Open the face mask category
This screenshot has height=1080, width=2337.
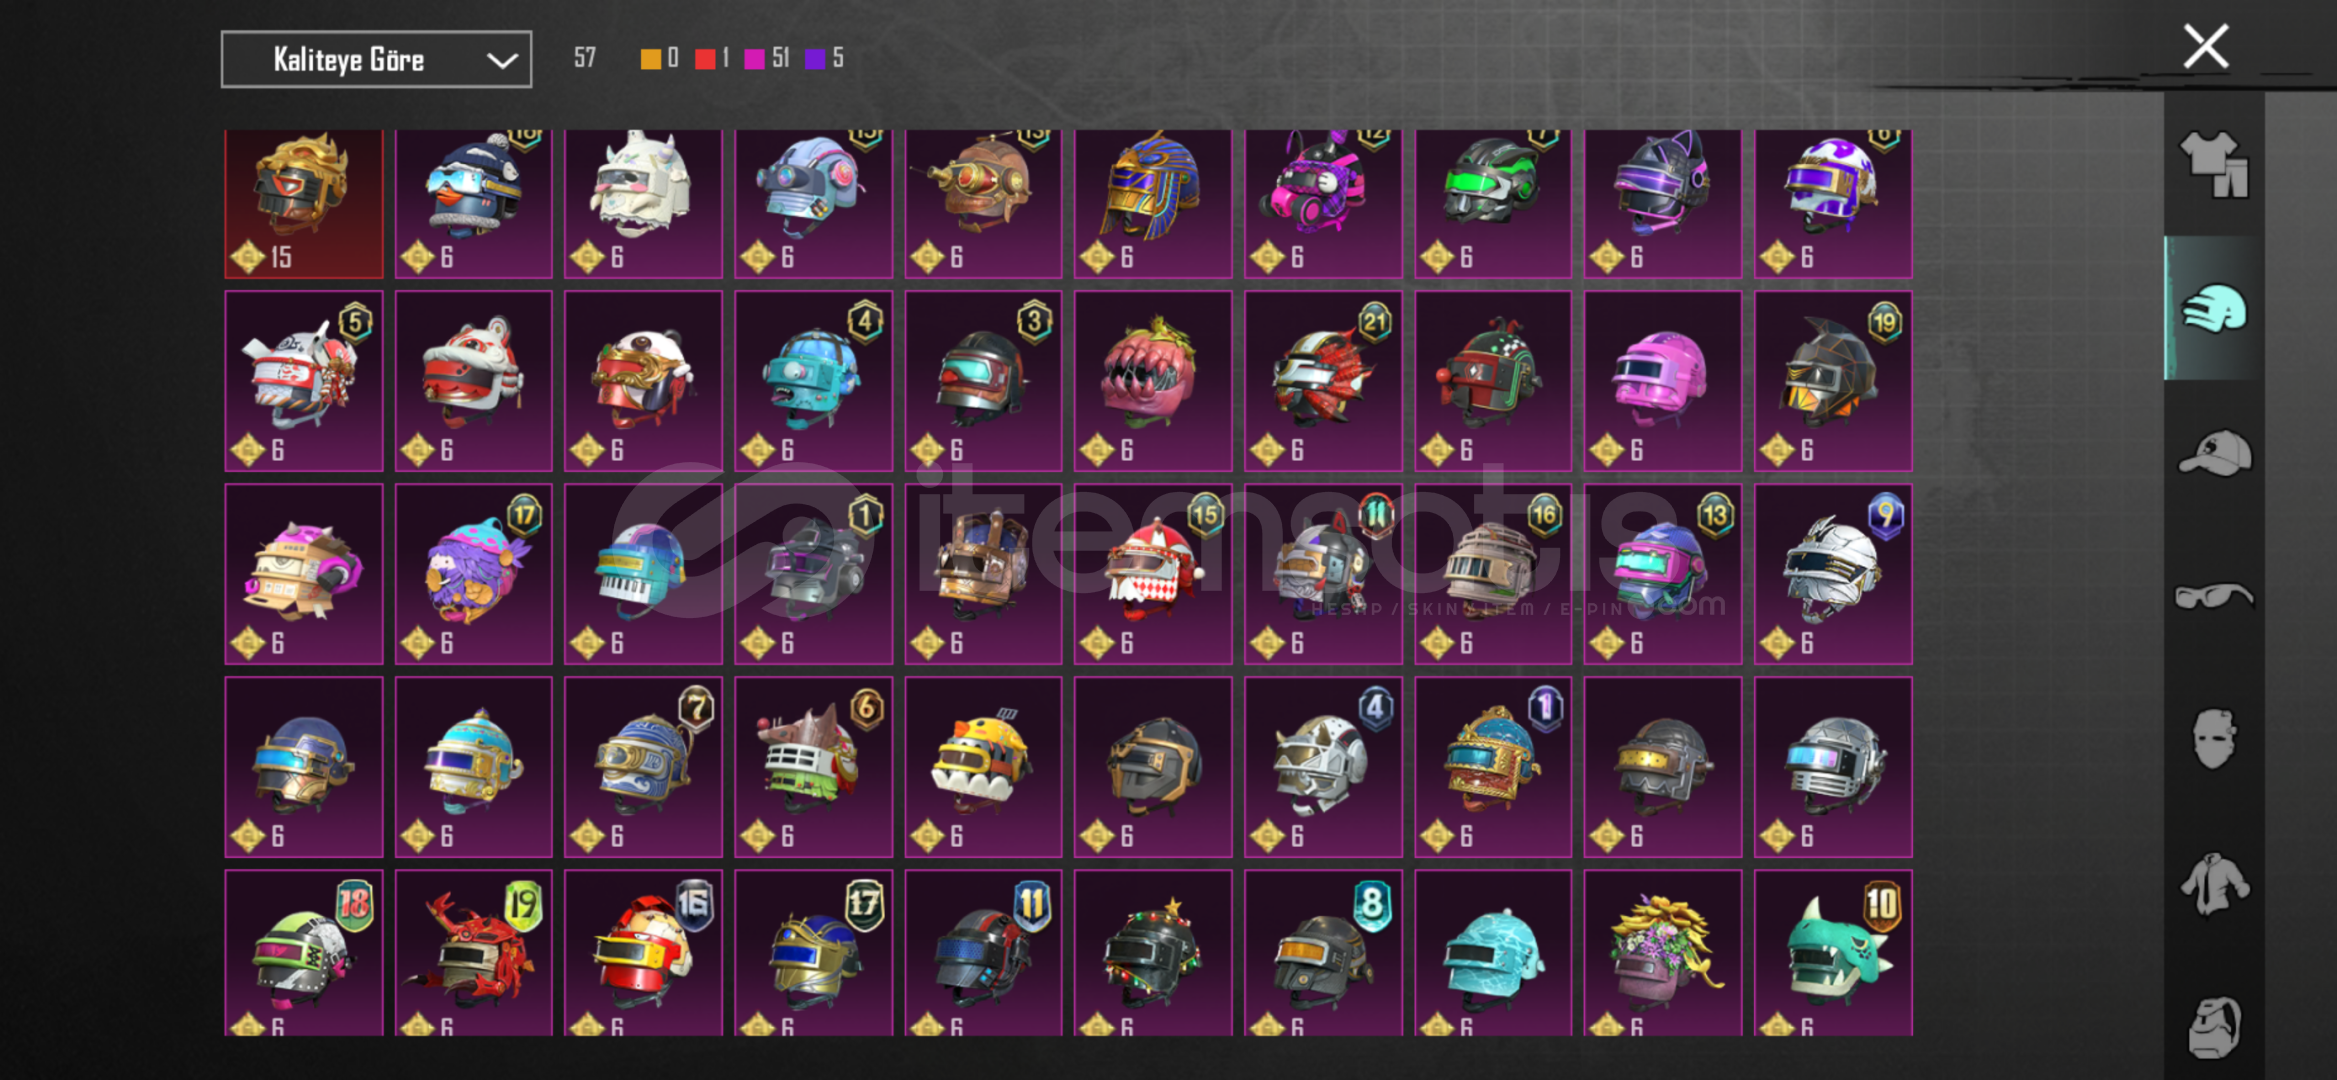pos(2214,740)
